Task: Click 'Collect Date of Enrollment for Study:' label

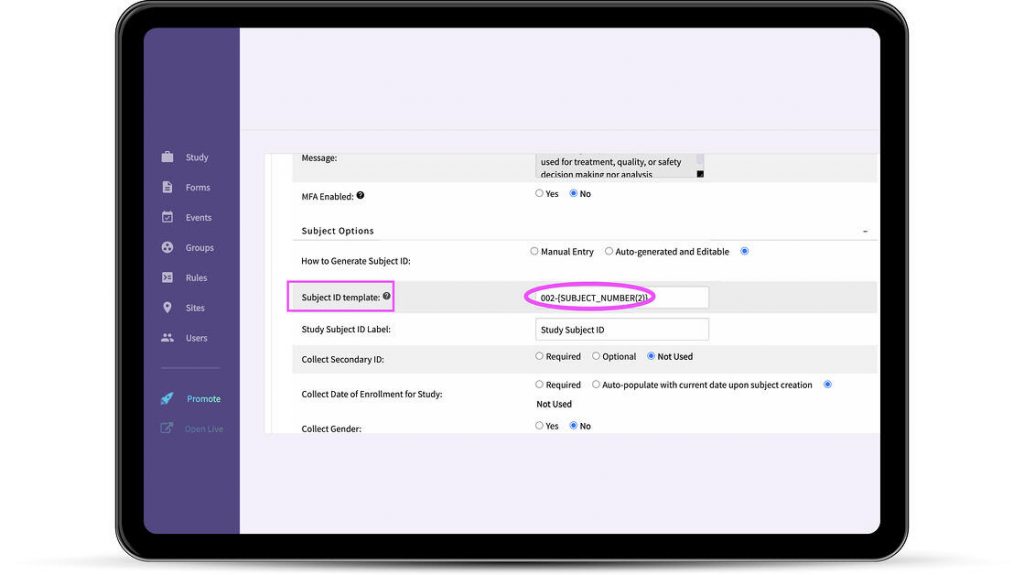Action: click(372, 394)
